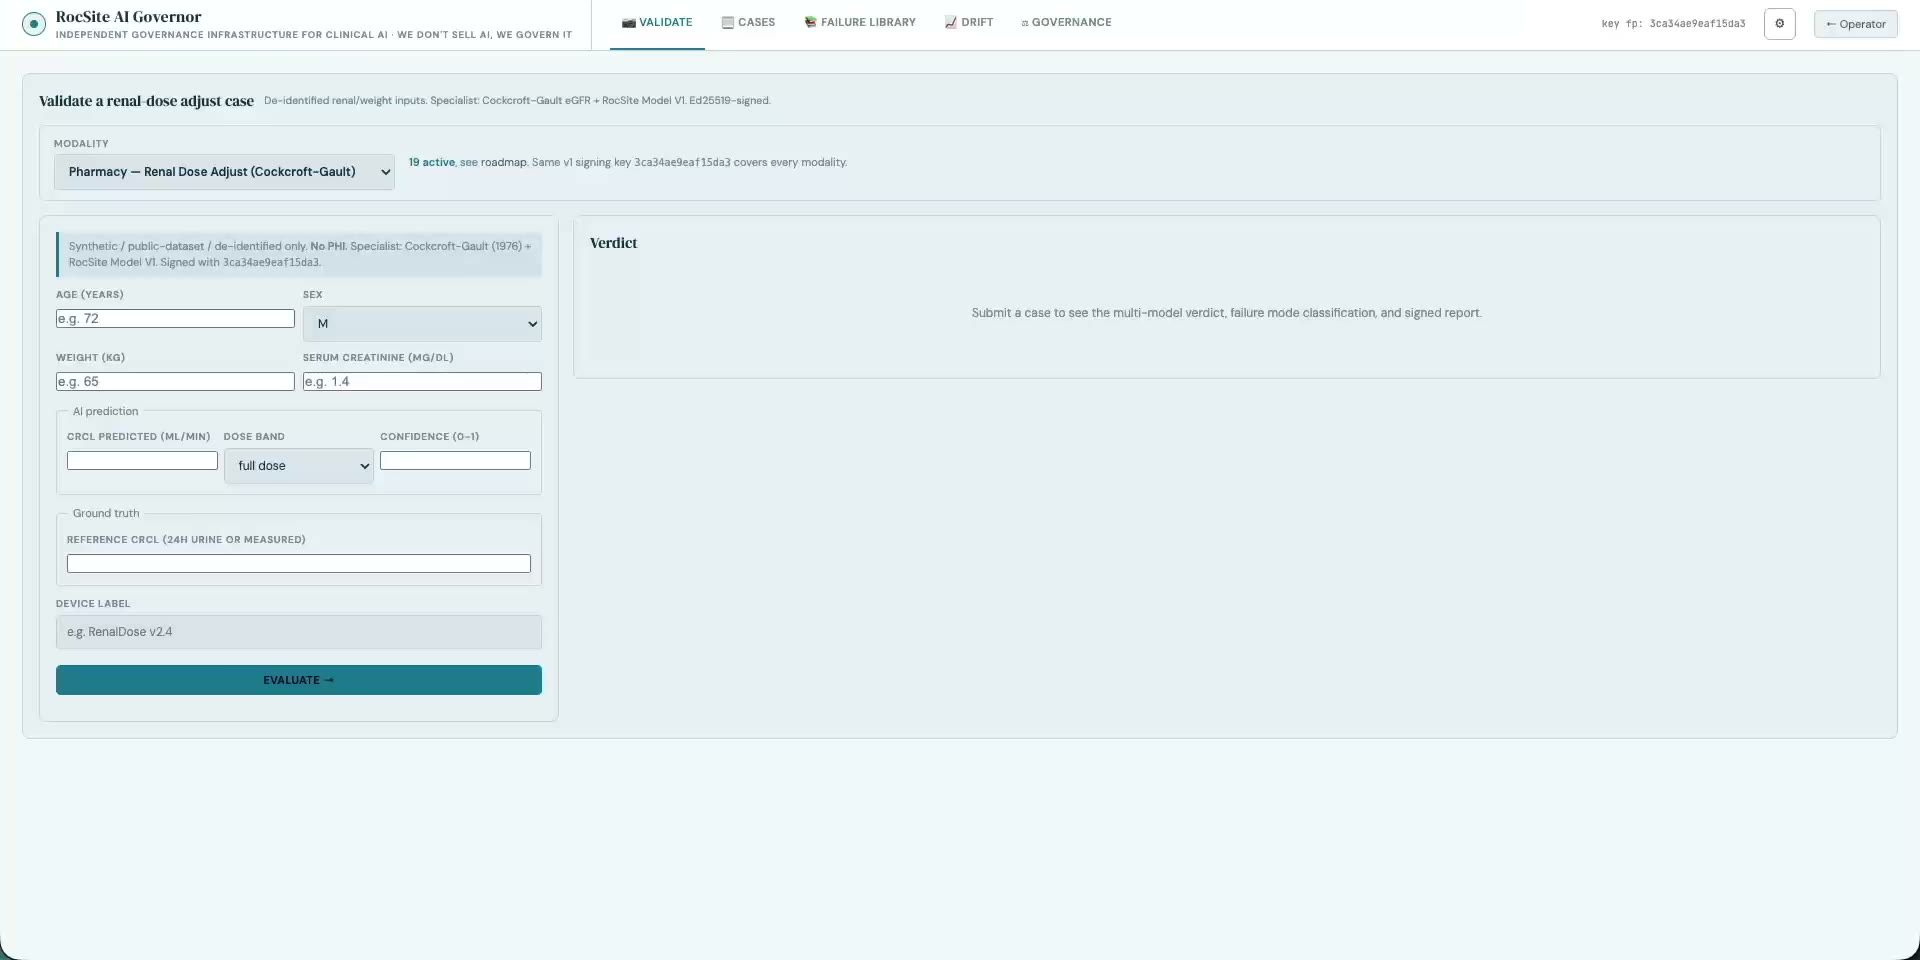Click the 'Synthetic / public-dataset' notice text

[300, 254]
